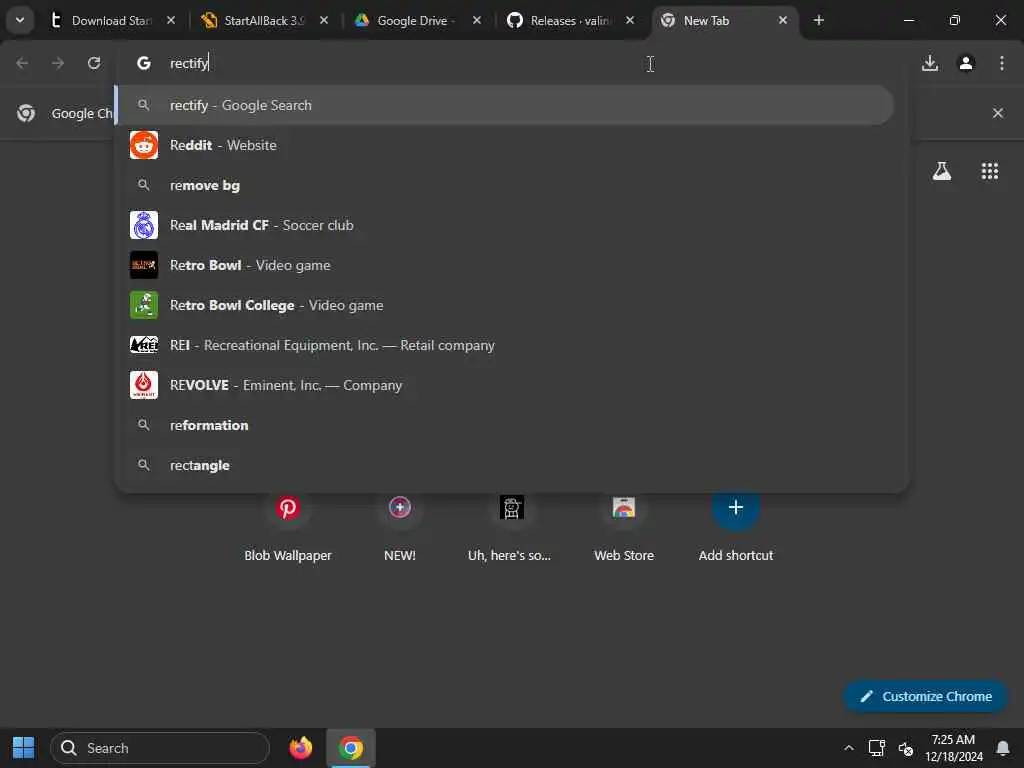Click the Reddit logo icon
1024x768 pixels.
[144, 145]
